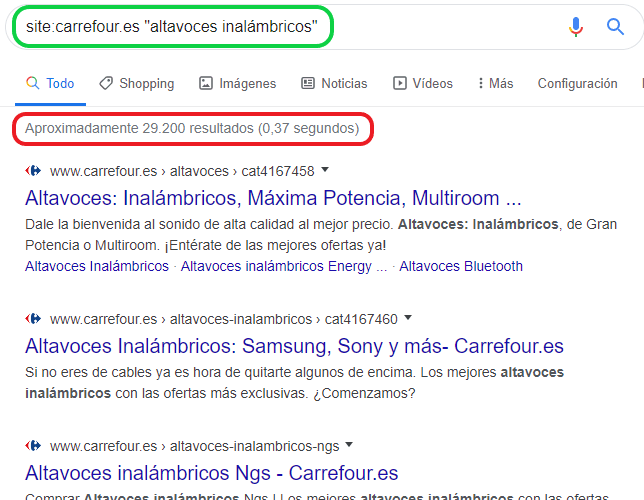
Task: Switch to the Vídeos tab
Action: tap(423, 83)
